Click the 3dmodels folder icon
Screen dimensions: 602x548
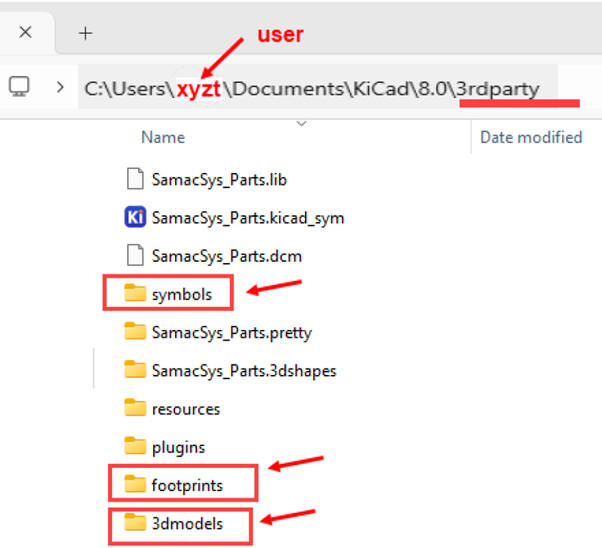pyautogui.click(x=135, y=523)
